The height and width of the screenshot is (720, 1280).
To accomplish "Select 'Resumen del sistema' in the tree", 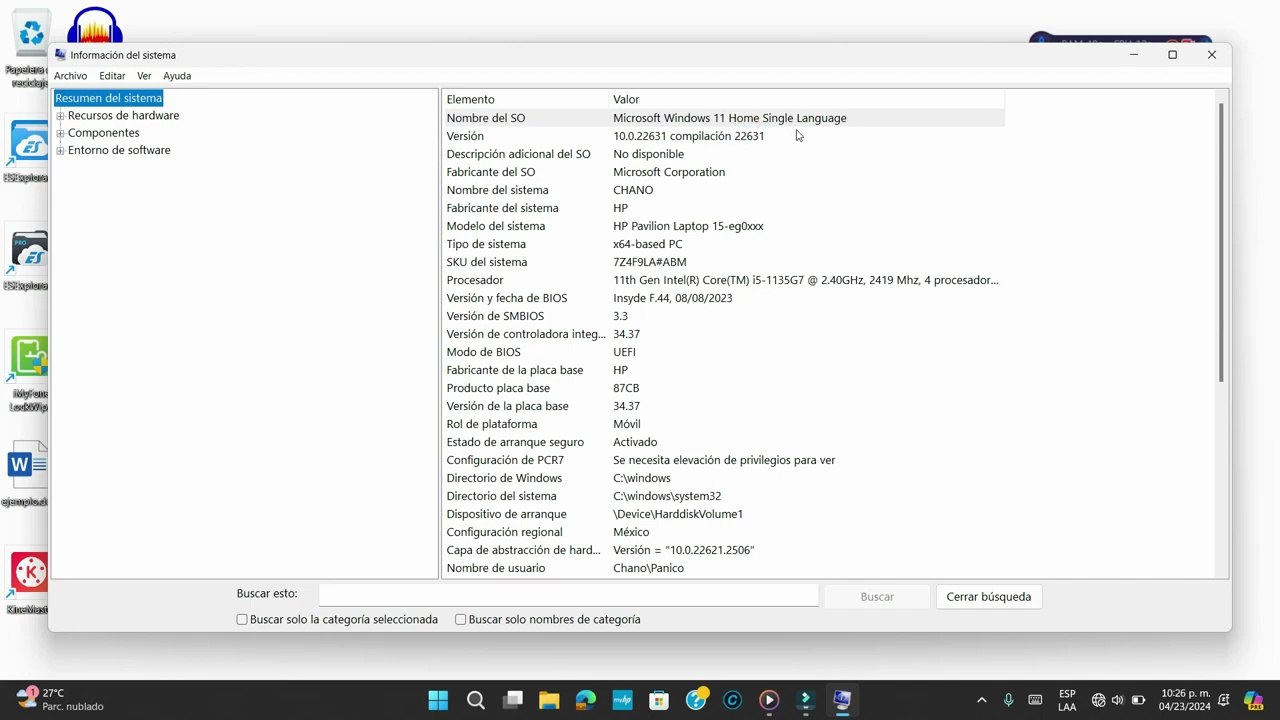I will pyautogui.click(x=108, y=98).
